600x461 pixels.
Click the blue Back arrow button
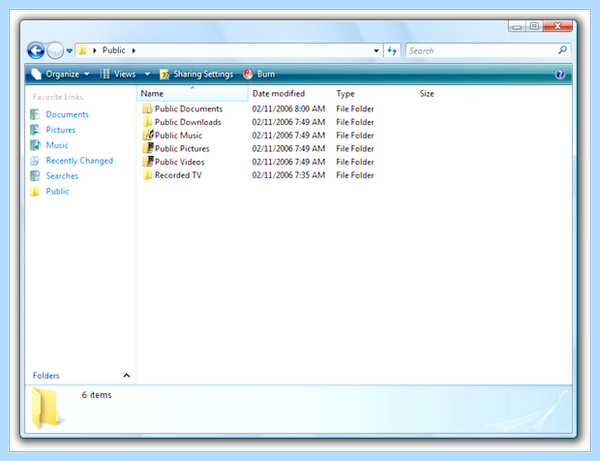[36, 50]
